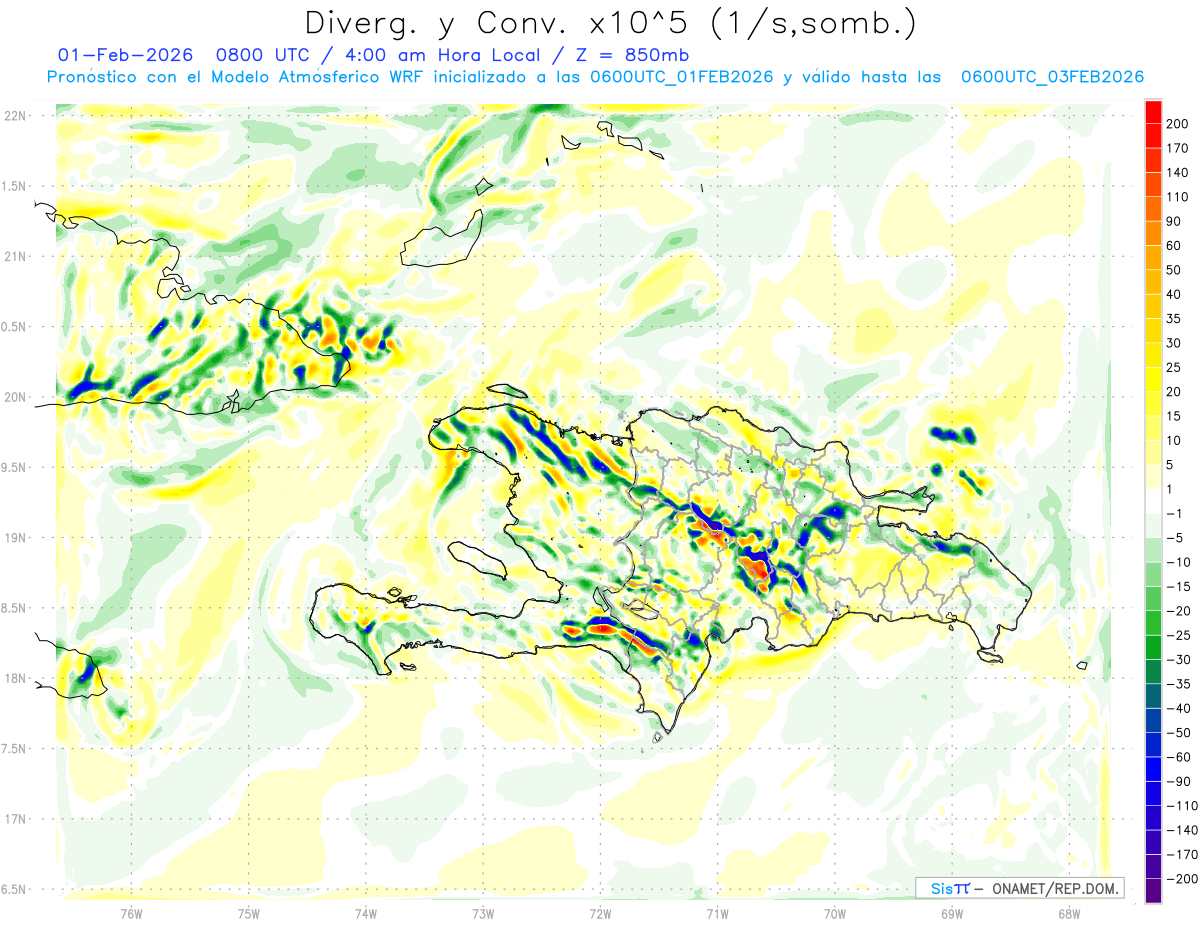Click the 73W longitude label
Viewport: 1200px width, 927px height.
[483, 913]
